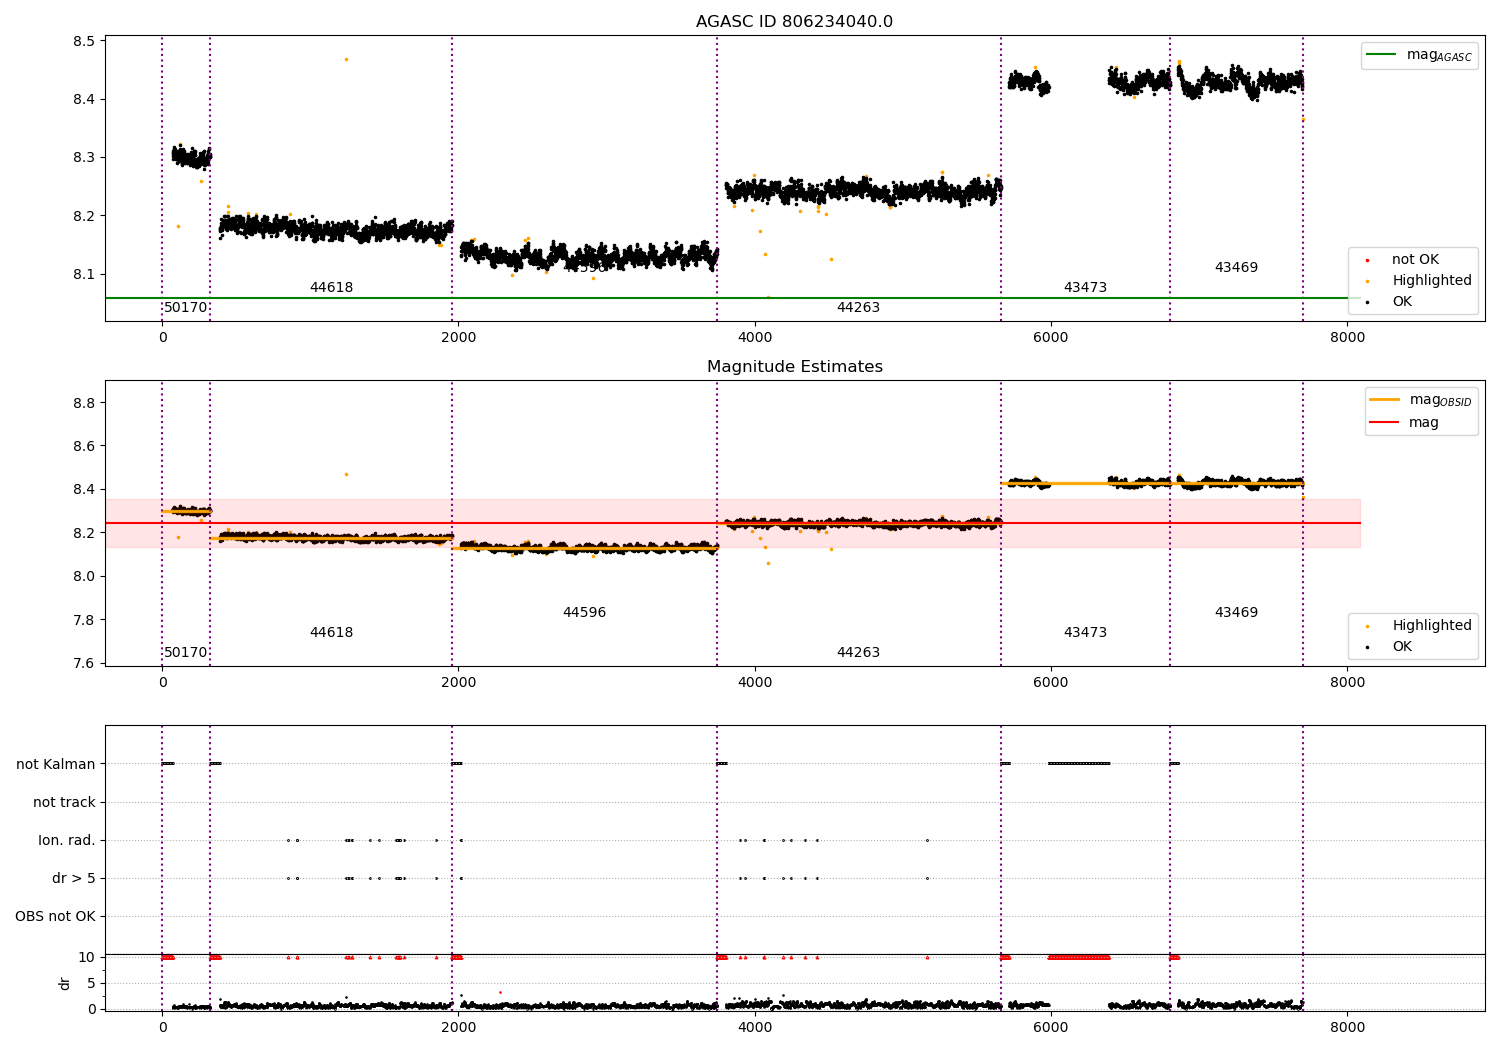Image resolution: width=1500 pixels, height=1050 pixels.
Task: Click obsid label 43469 in Magnitude Estimates plot
Action: (1236, 613)
